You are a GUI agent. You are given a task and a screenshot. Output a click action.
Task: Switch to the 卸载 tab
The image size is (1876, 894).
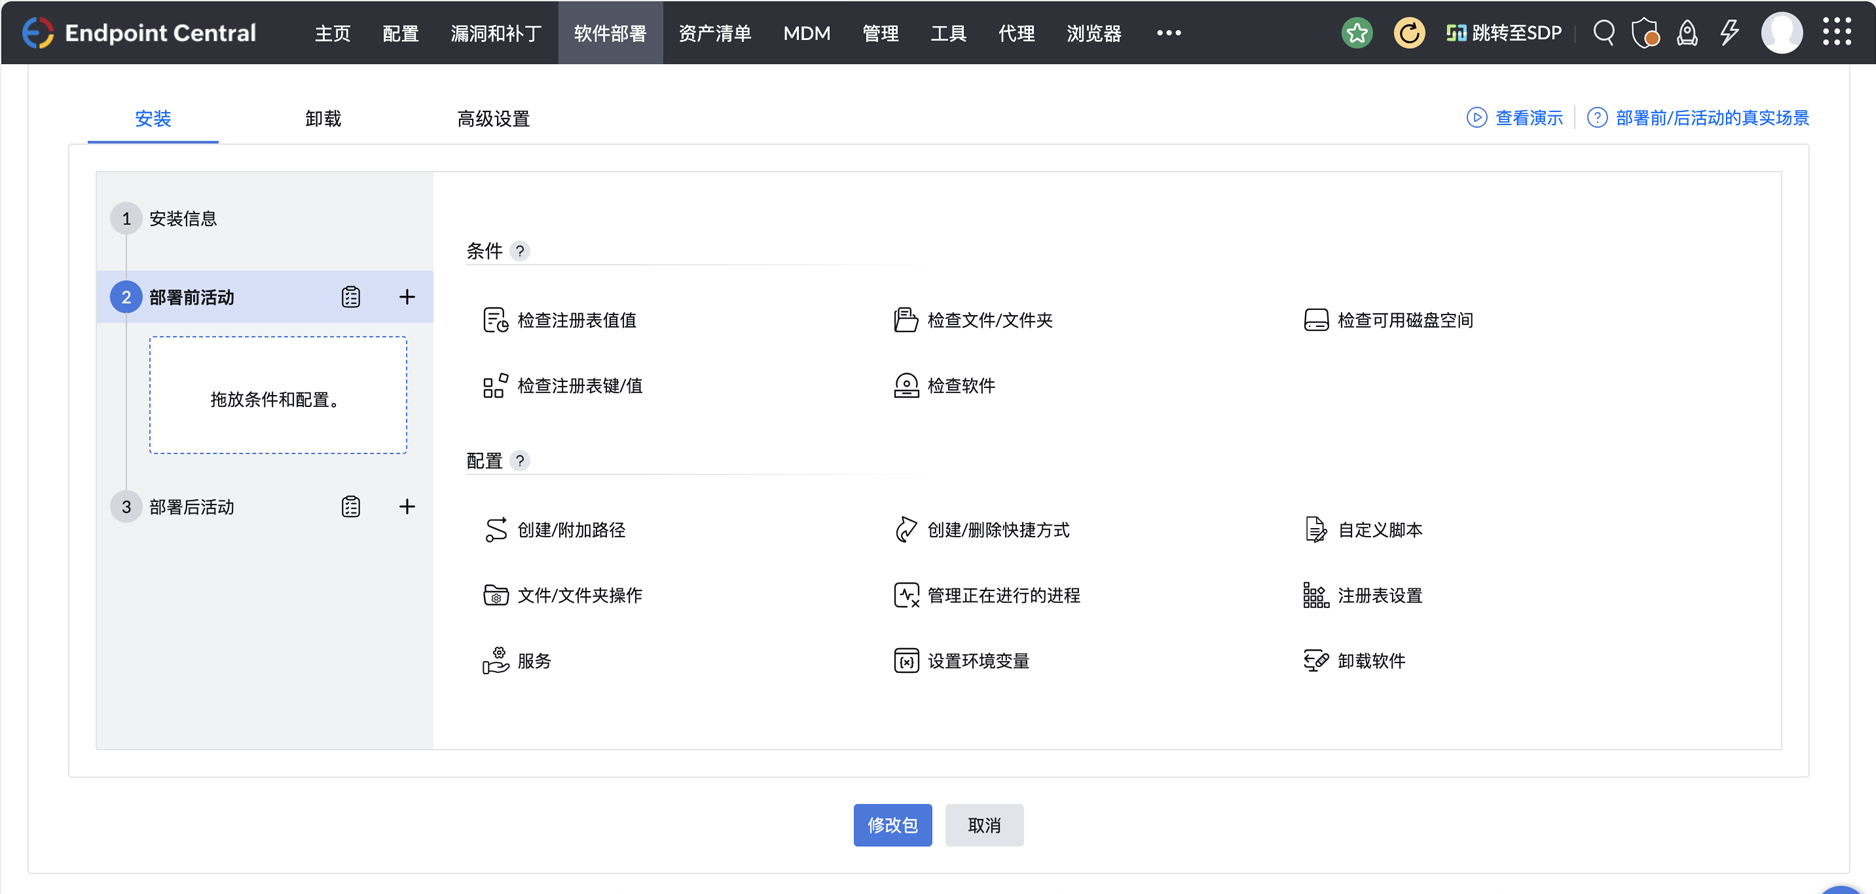pyautogui.click(x=323, y=119)
